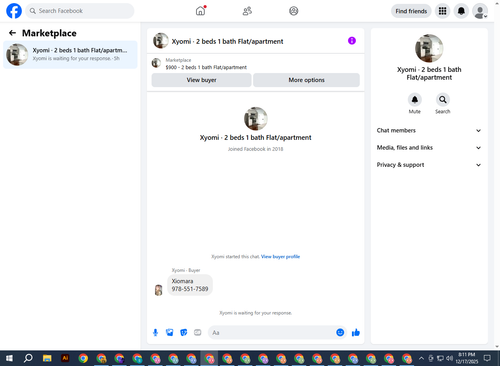Open the Friends icon in top navigation
This screenshot has height=366, width=500.
pos(247,11)
